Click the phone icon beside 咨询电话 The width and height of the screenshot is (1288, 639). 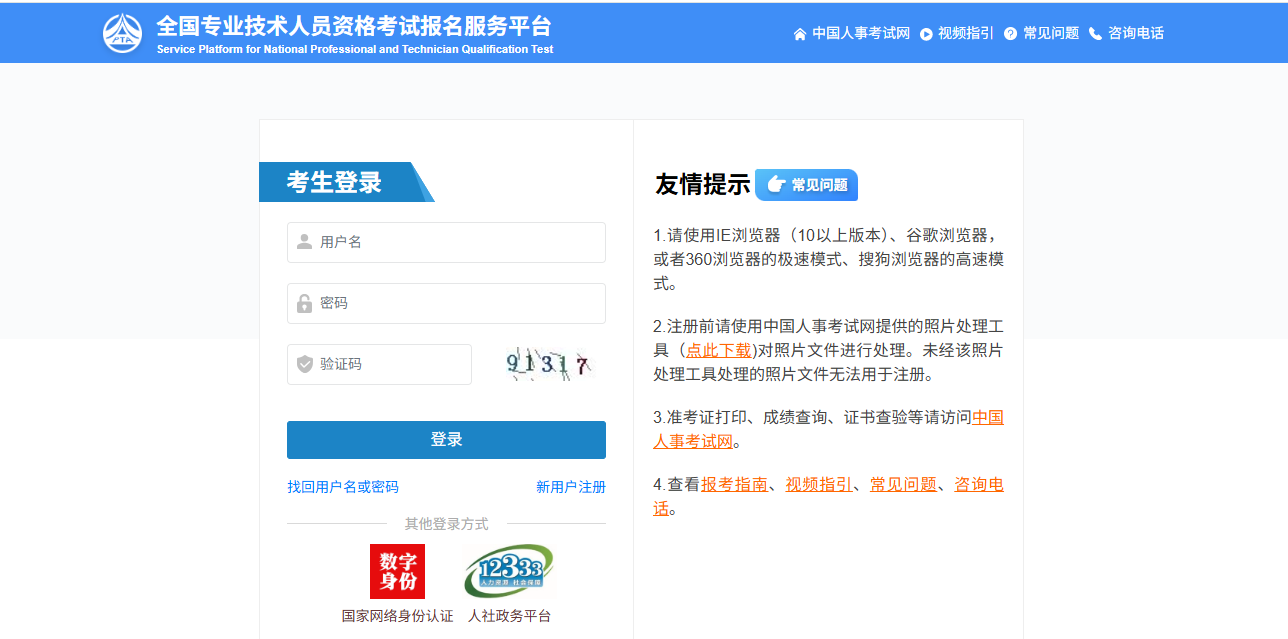click(x=1095, y=33)
